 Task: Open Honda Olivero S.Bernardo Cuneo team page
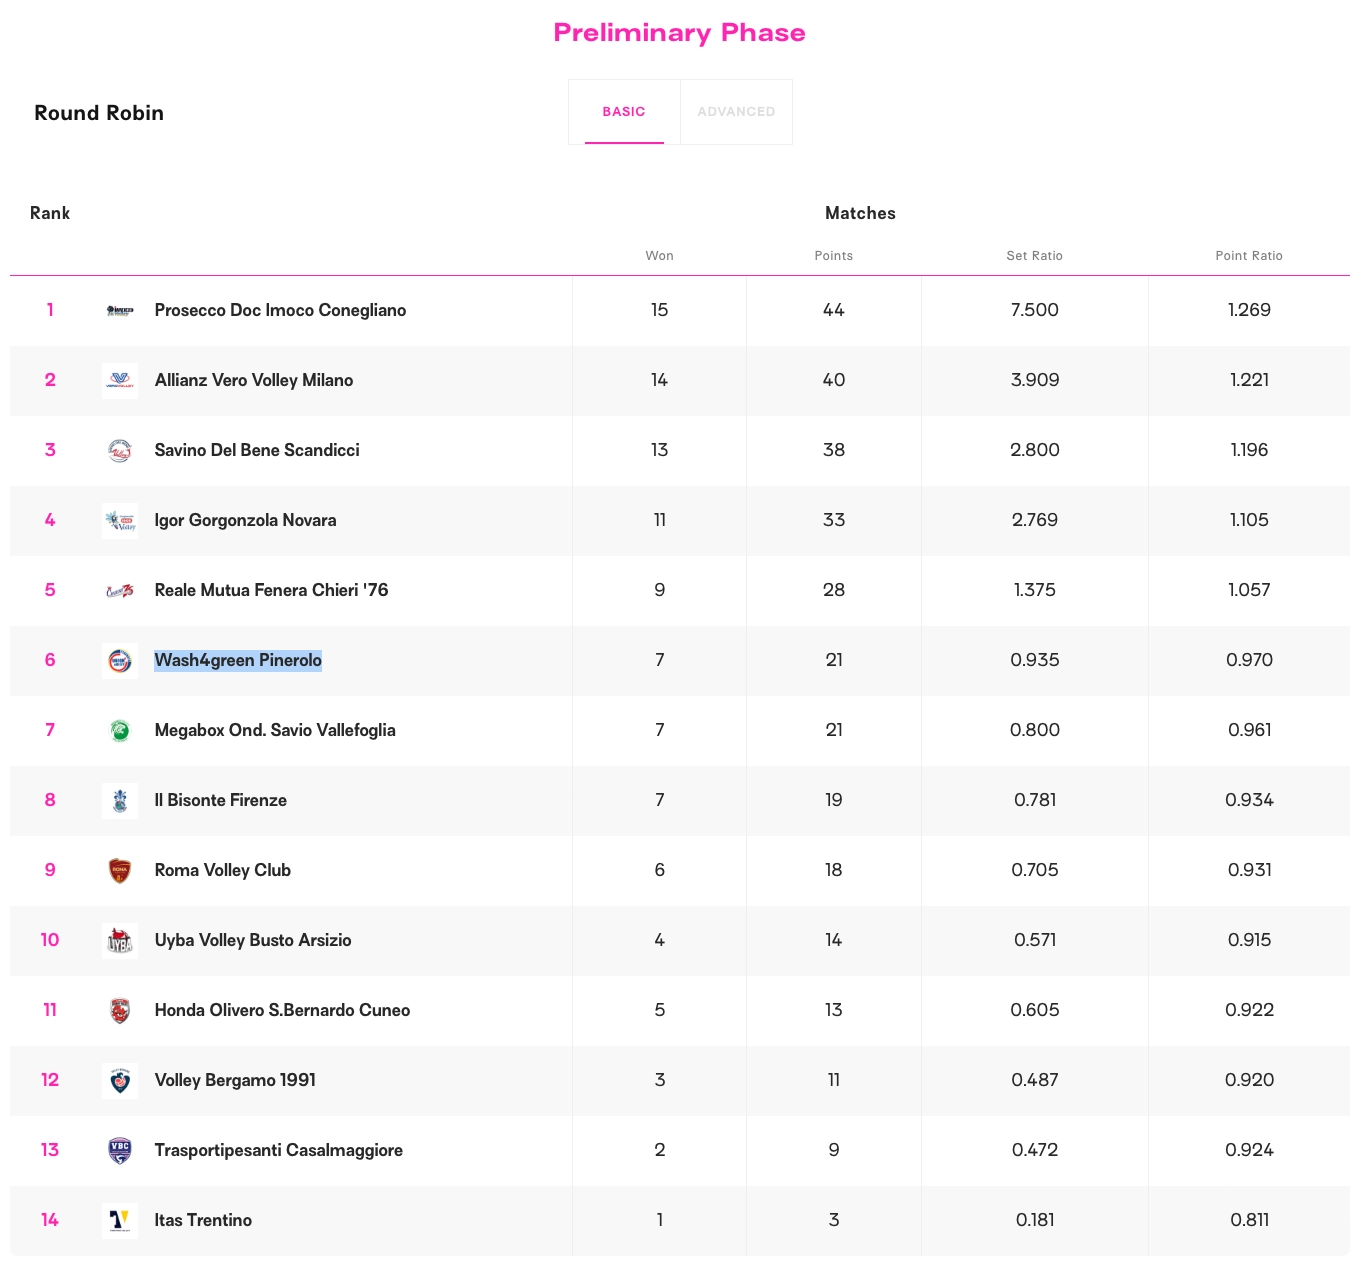coord(282,1010)
